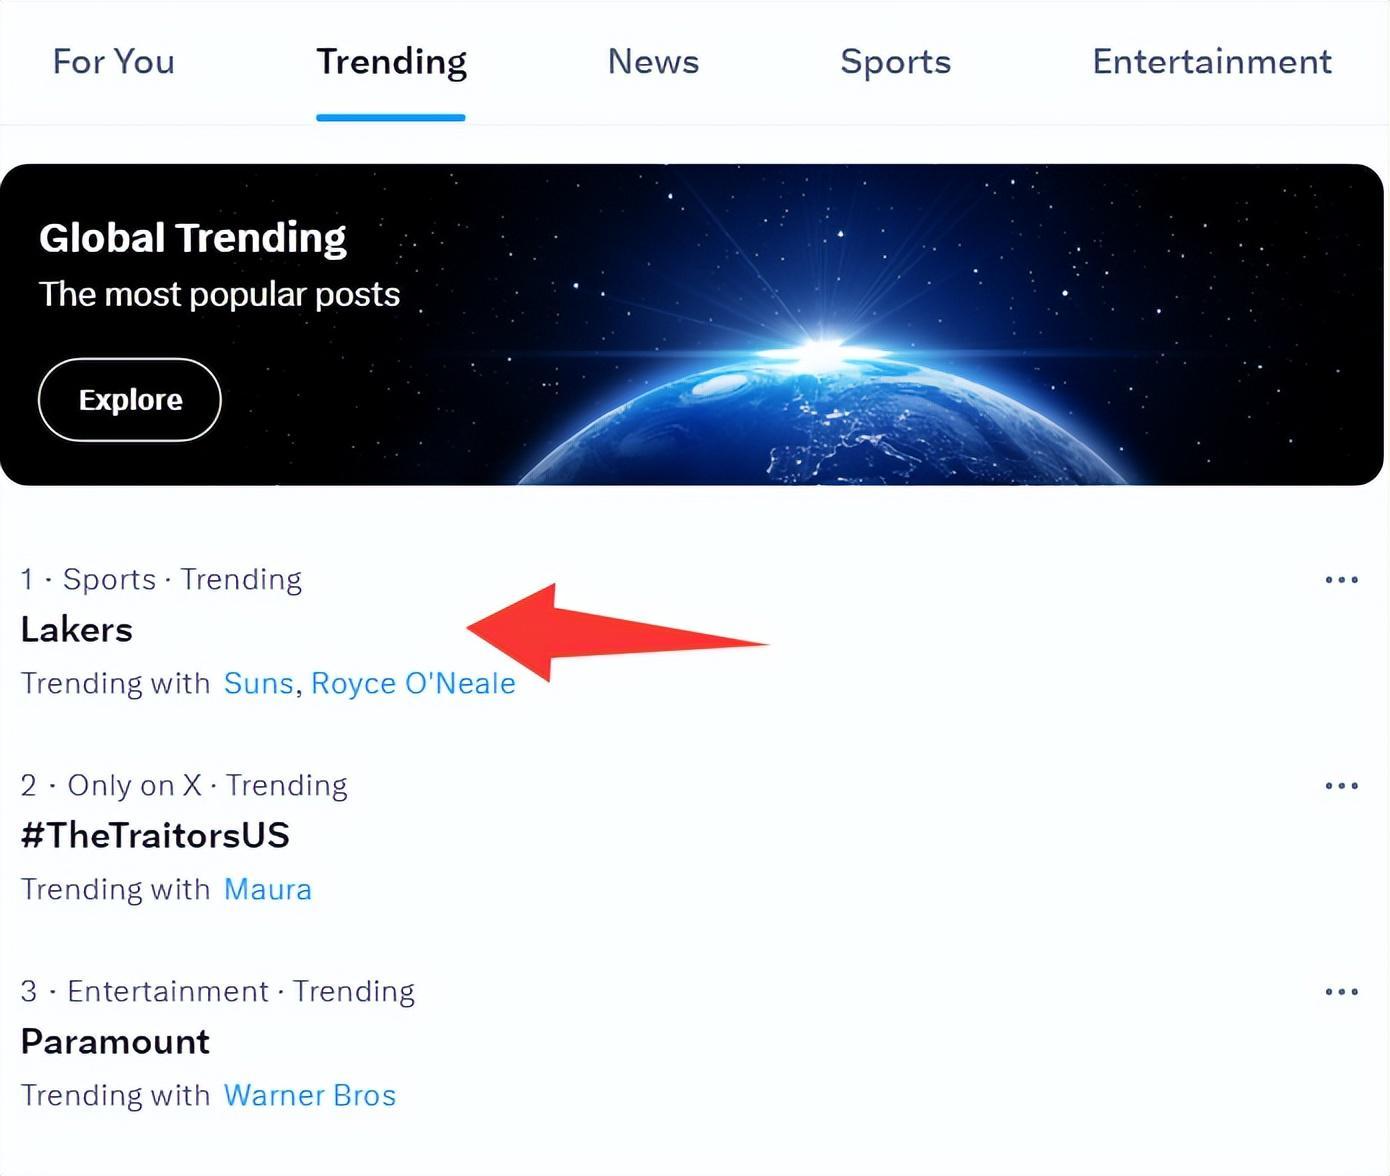
Task: Switch to the Entertainment tab
Action: [1211, 62]
